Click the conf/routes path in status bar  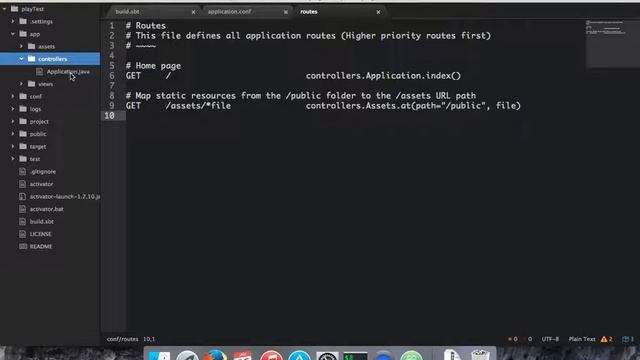[x=122, y=339]
